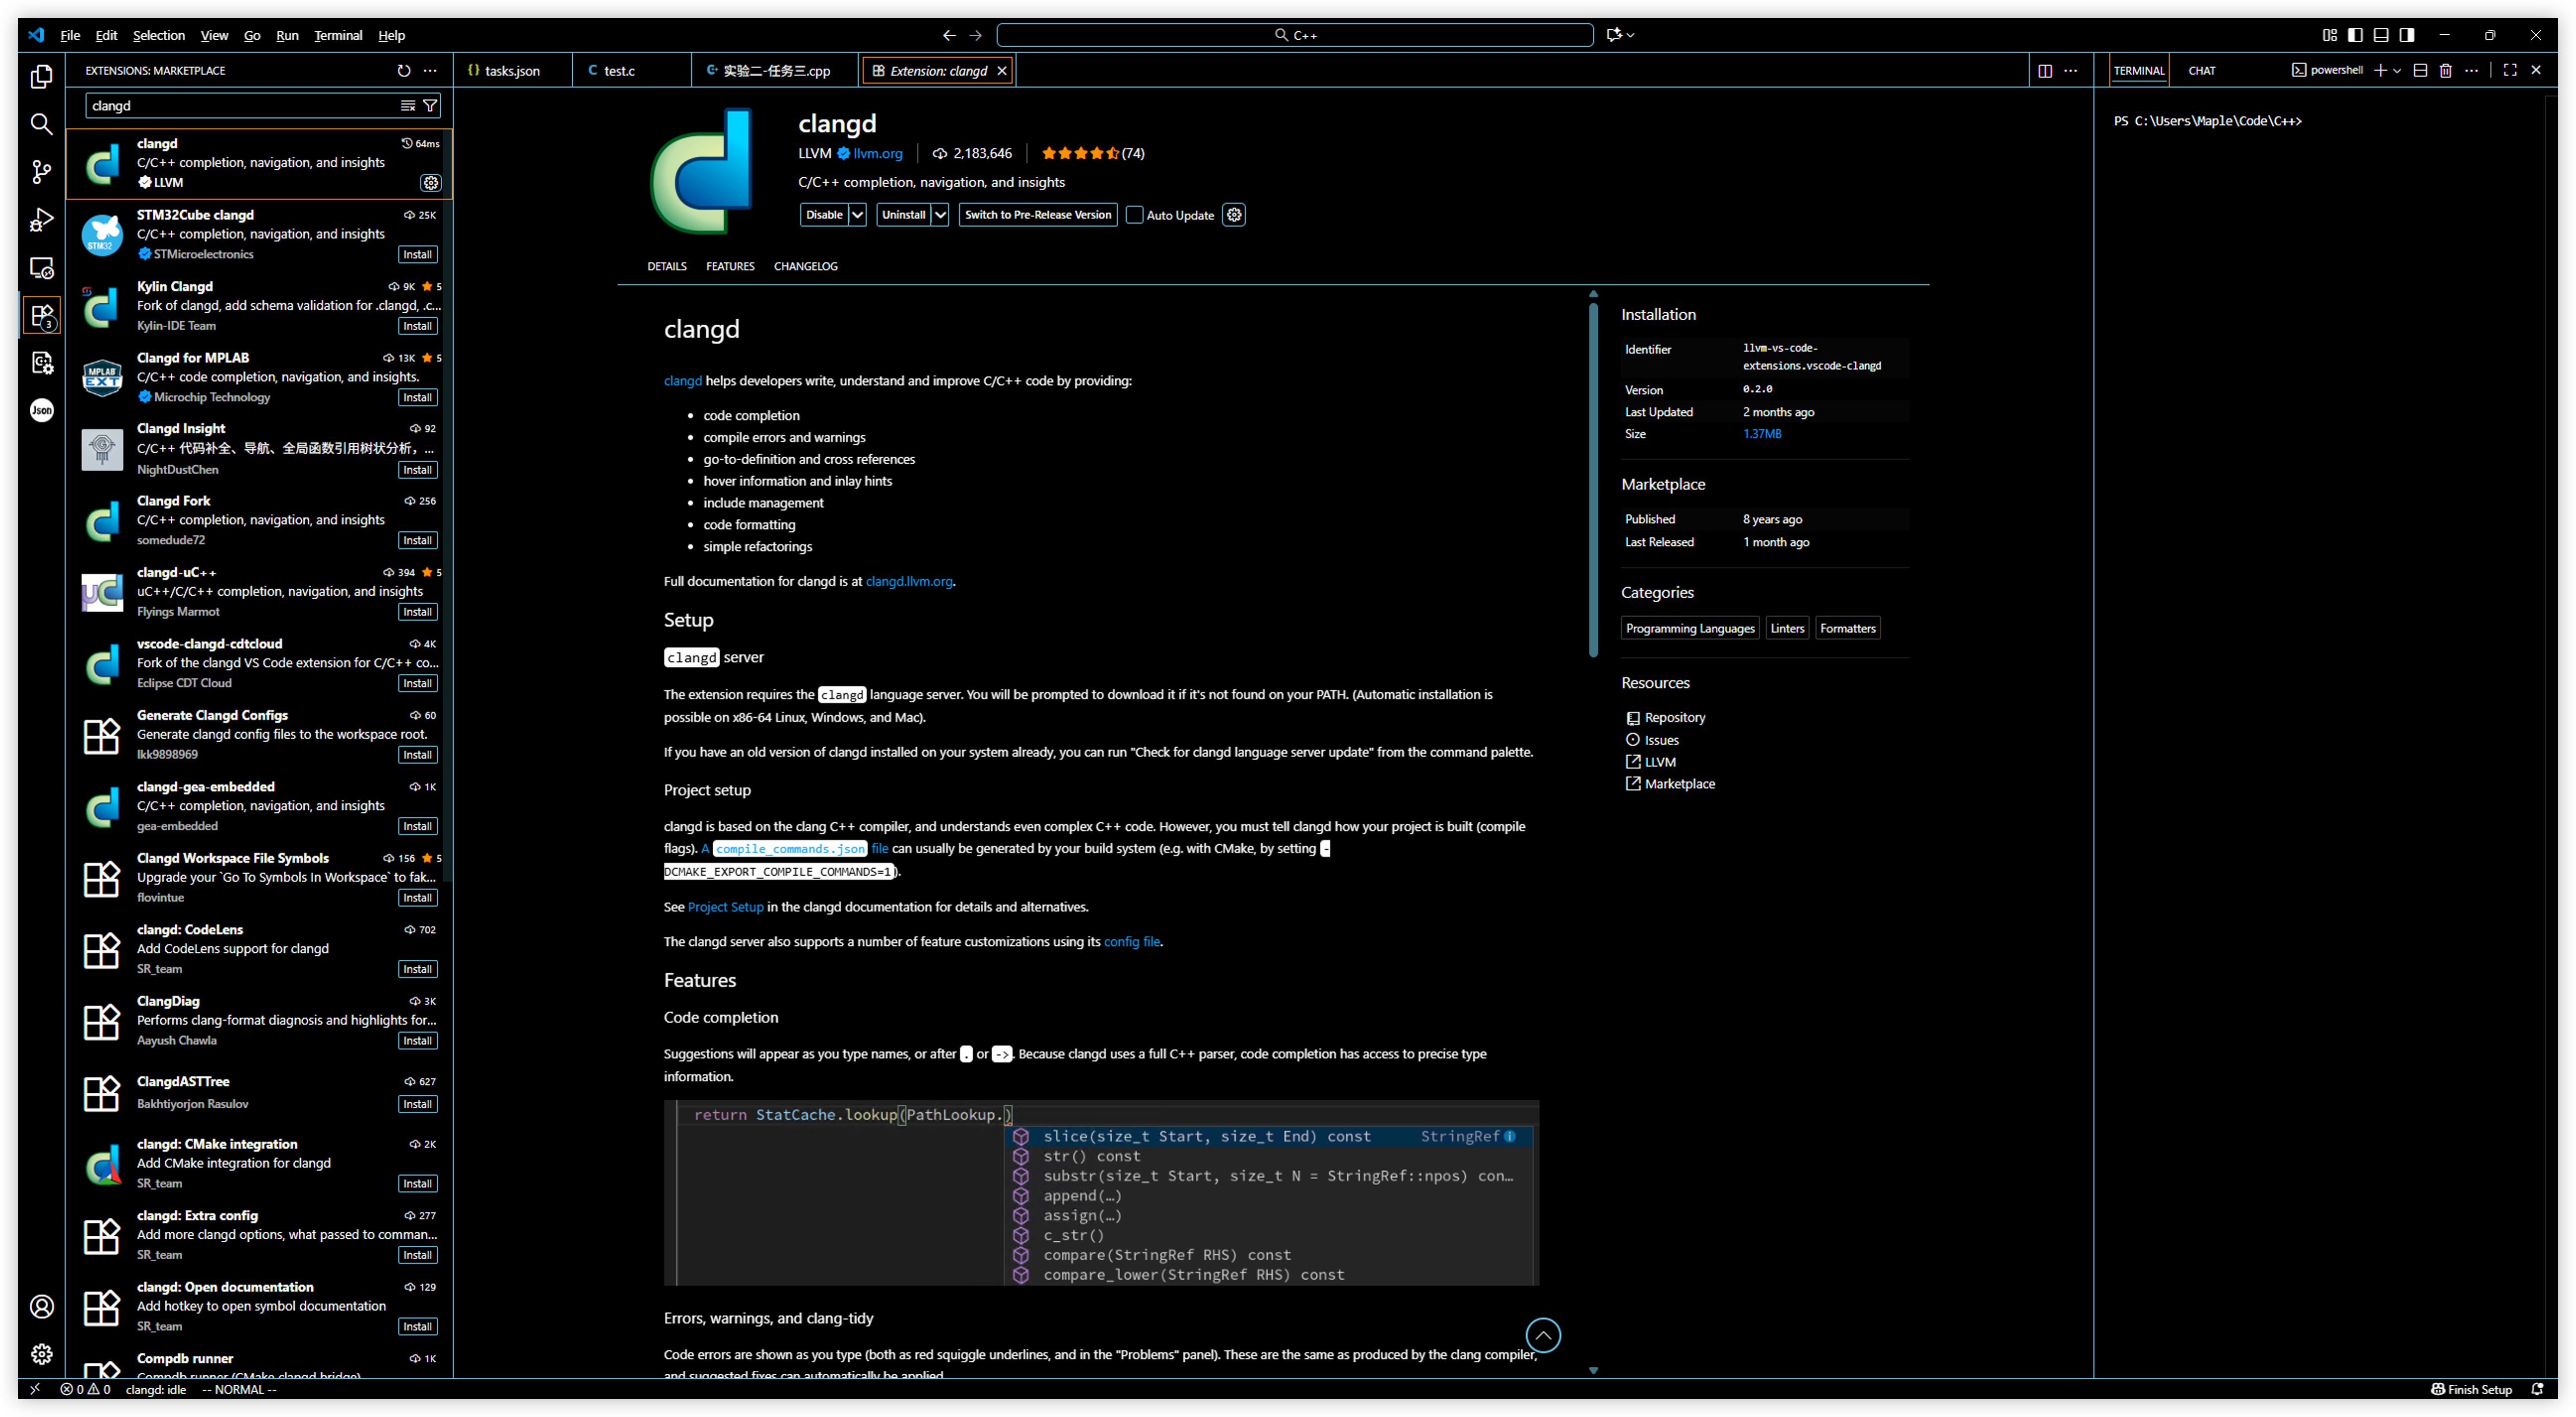Open the Remote Explorer view

[41, 268]
